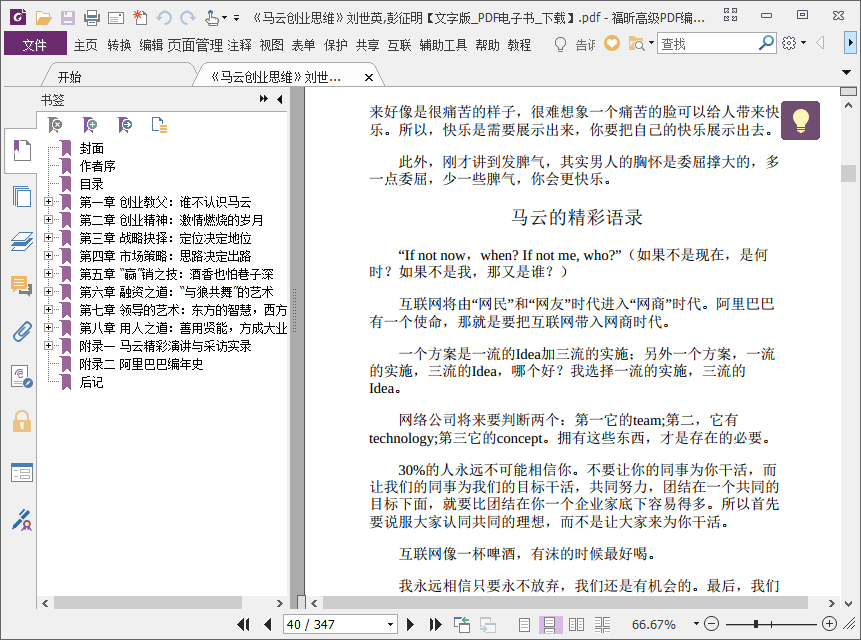Click the zoom slider handle
Image resolution: width=861 pixels, height=640 pixels.
(x=756, y=624)
